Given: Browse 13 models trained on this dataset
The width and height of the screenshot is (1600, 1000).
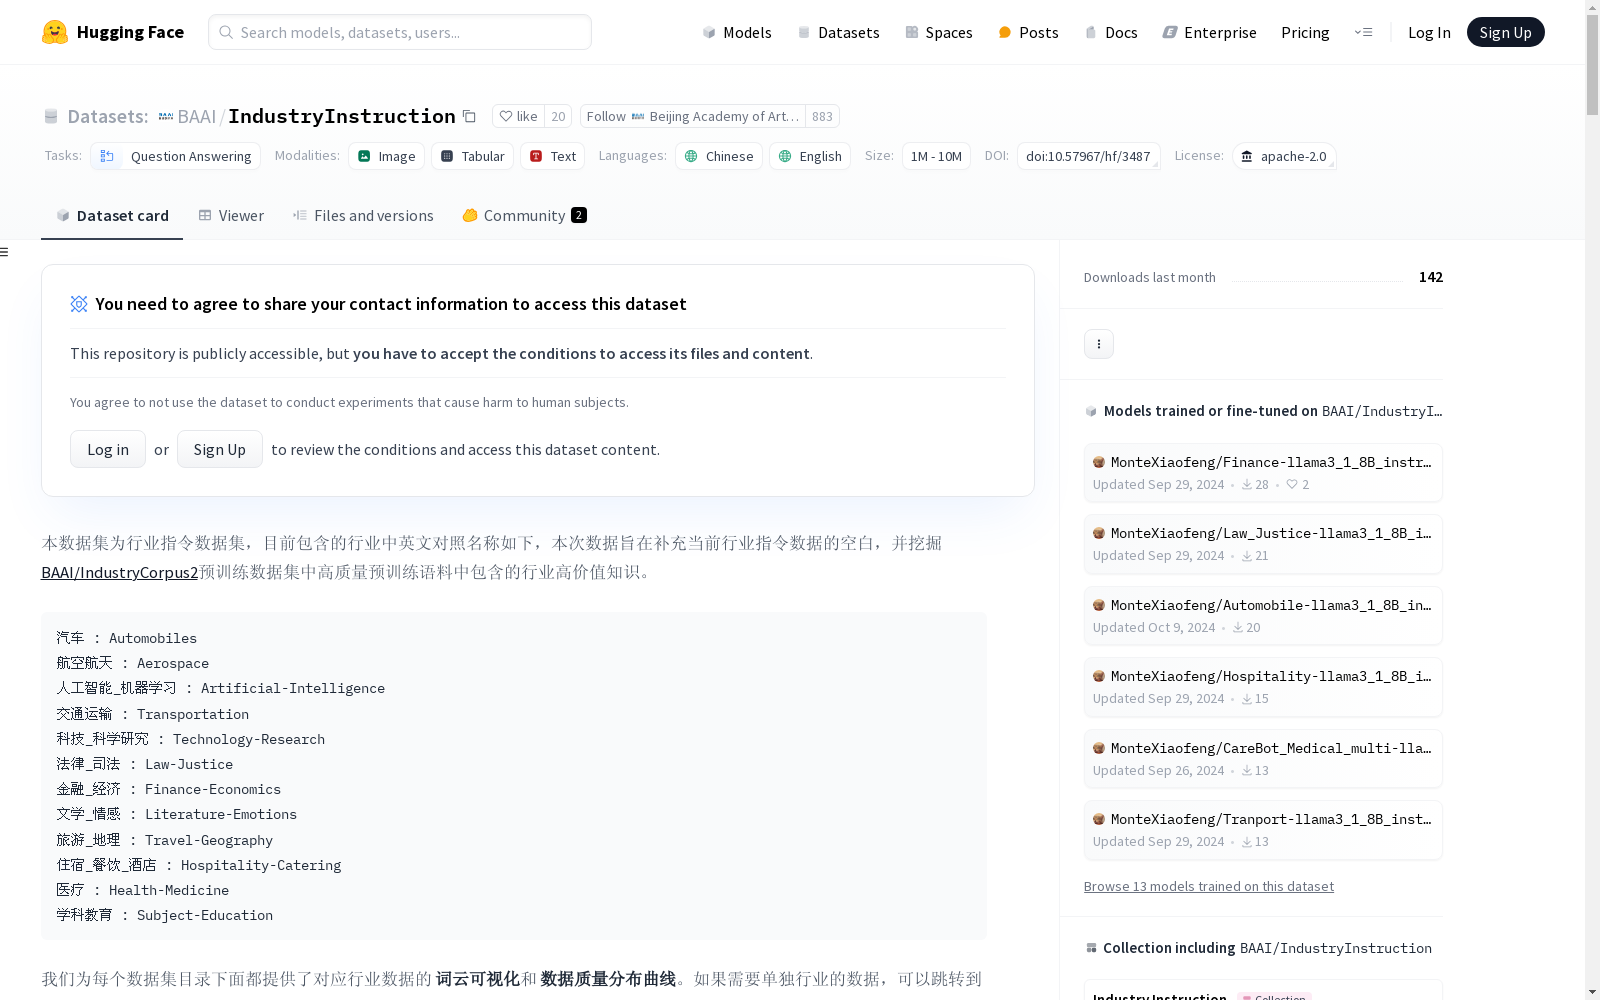Looking at the screenshot, I should (1208, 886).
